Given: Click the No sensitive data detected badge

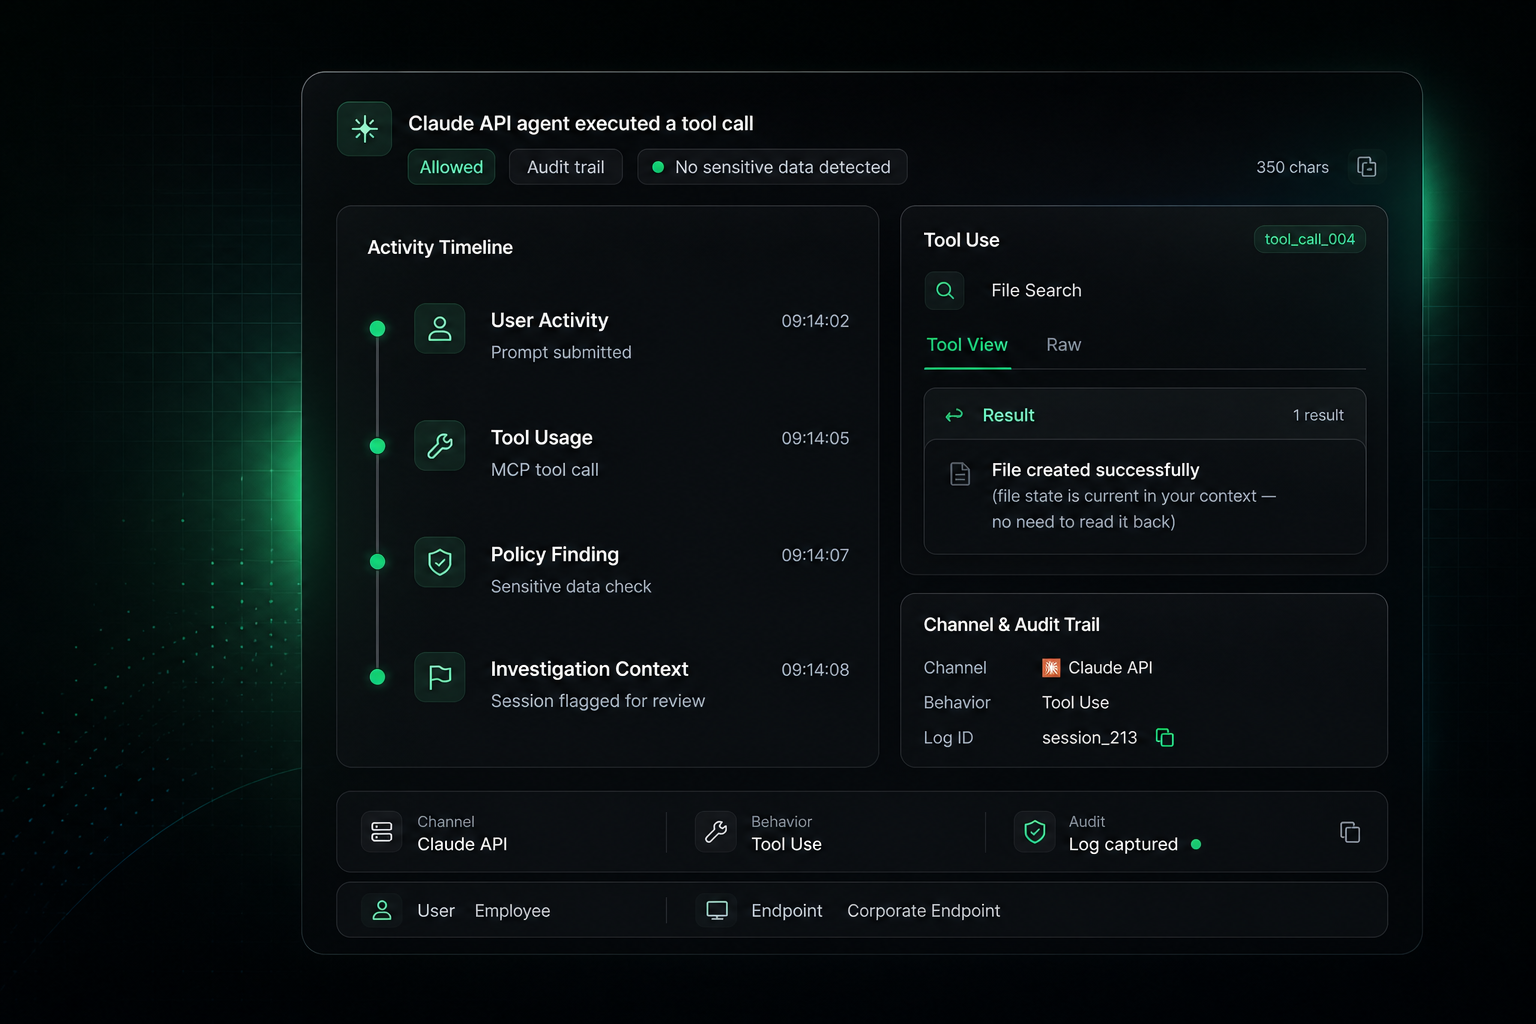Looking at the screenshot, I should (x=772, y=167).
